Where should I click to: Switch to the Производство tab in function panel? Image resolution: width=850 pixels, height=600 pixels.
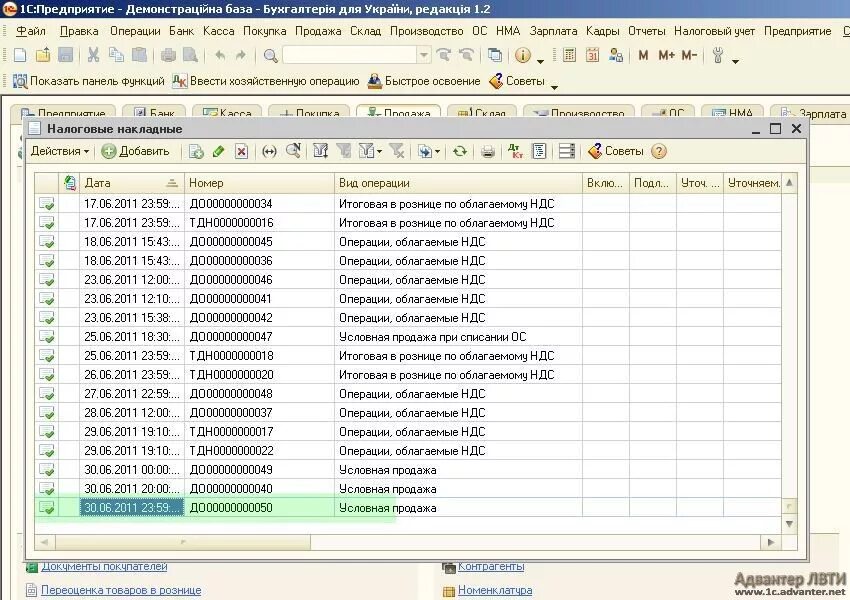pyautogui.click(x=578, y=112)
